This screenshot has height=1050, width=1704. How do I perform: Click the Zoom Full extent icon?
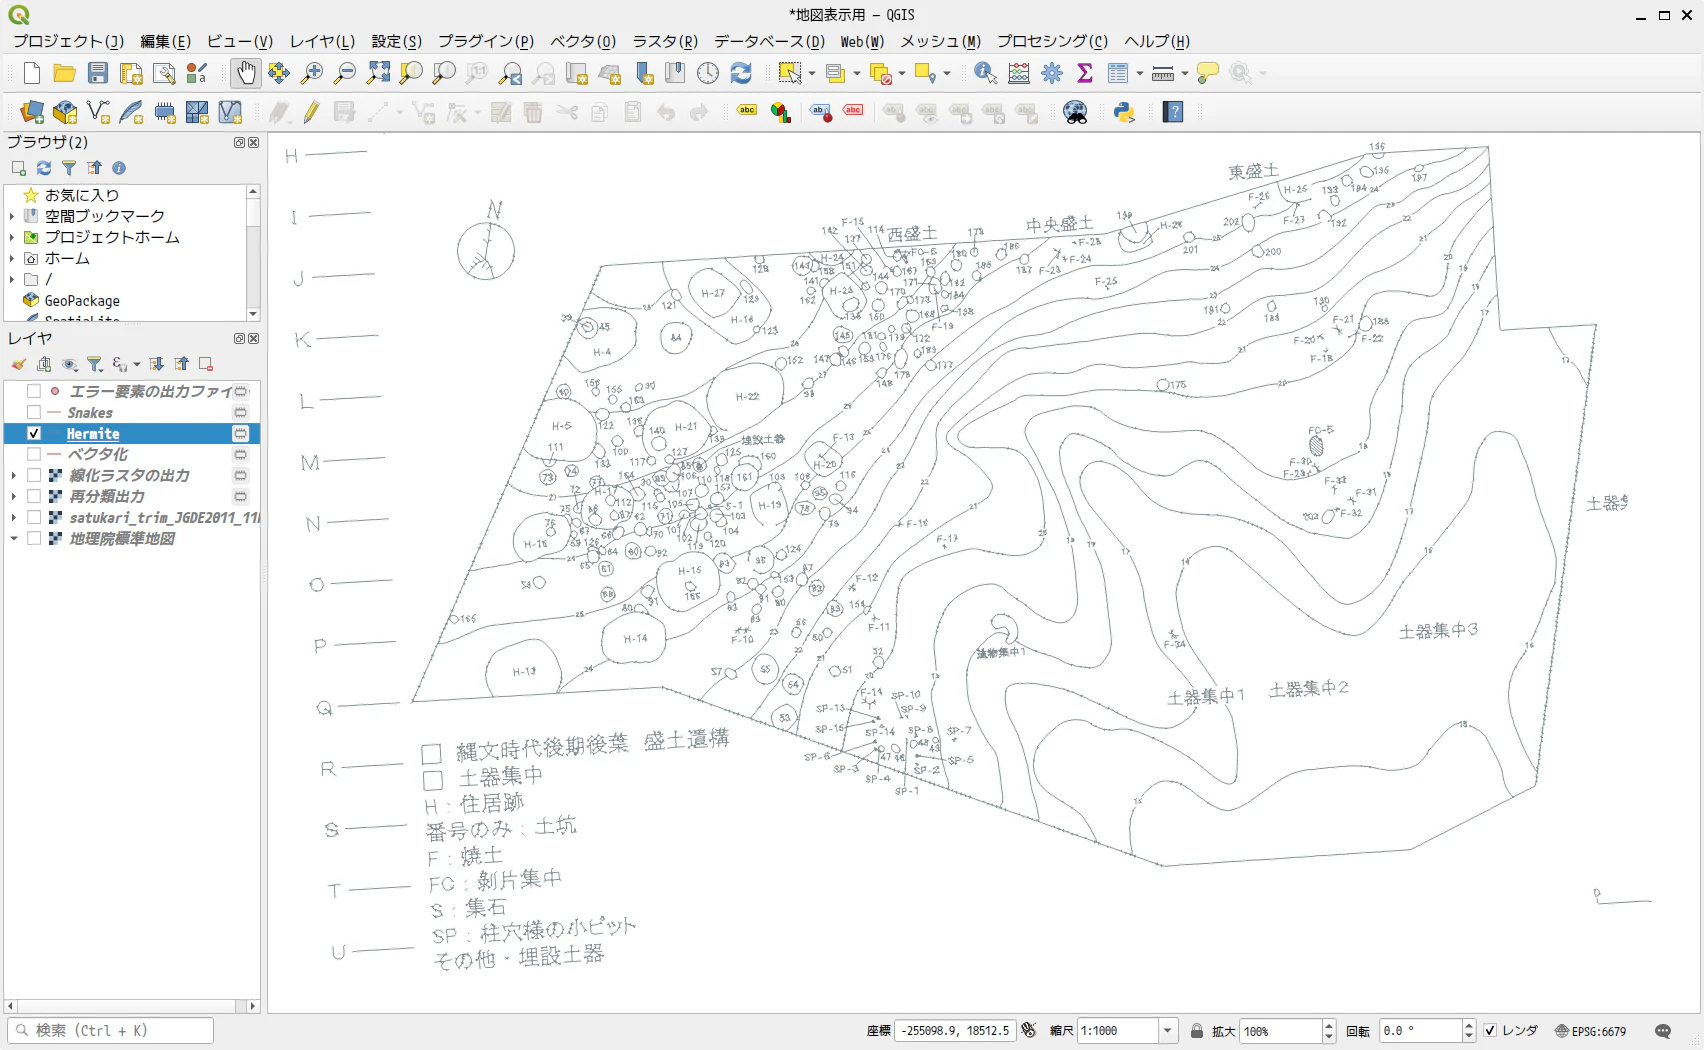tap(378, 73)
